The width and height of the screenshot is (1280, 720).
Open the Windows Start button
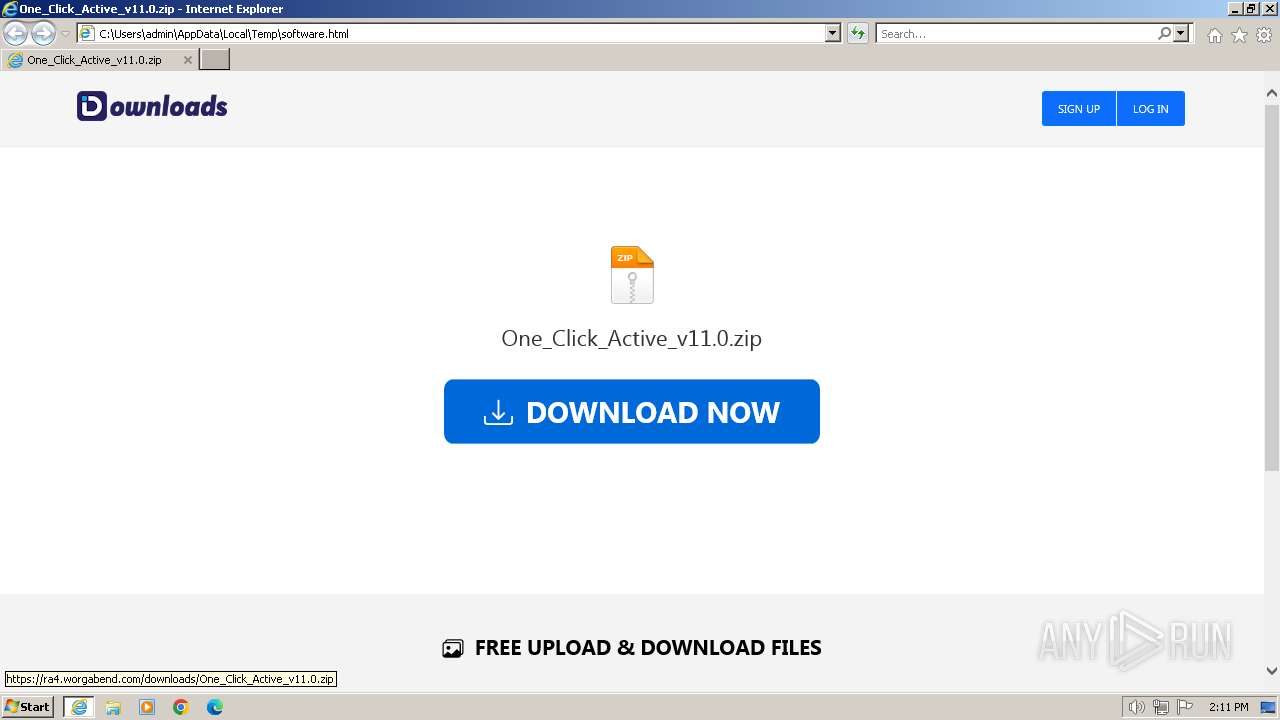[x=28, y=707]
